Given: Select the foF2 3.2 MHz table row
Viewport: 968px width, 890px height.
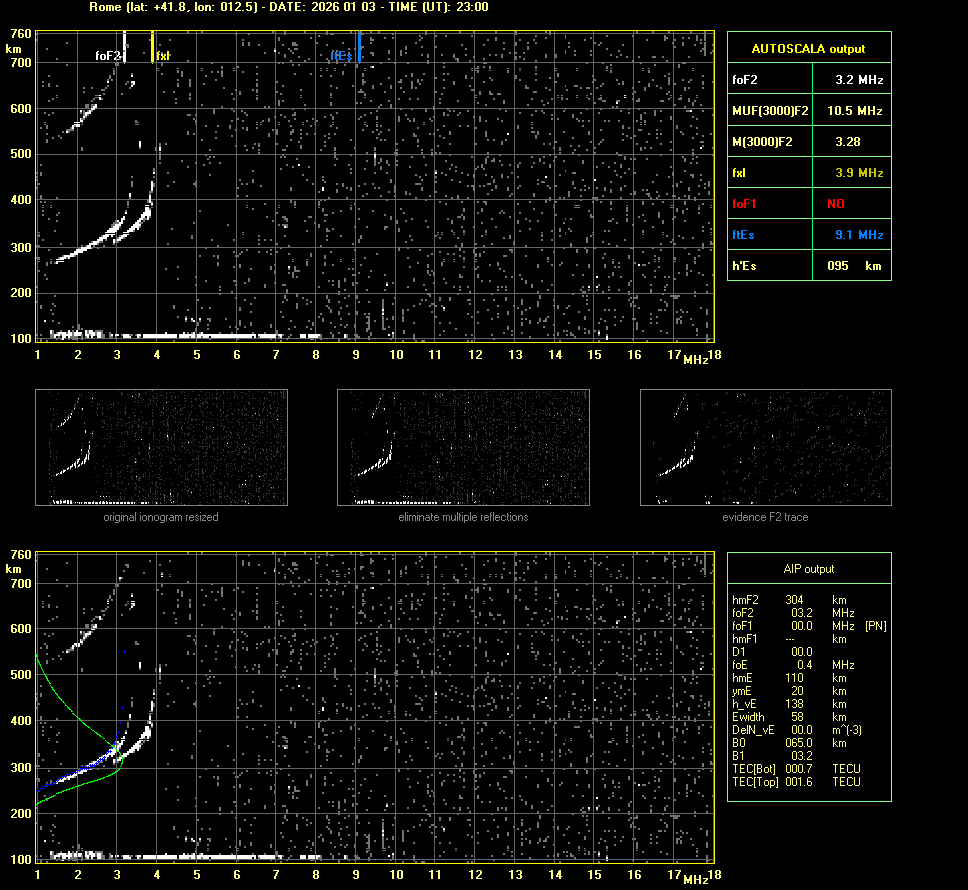Looking at the screenshot, I should pyautogui.click(x=808, y=79).
